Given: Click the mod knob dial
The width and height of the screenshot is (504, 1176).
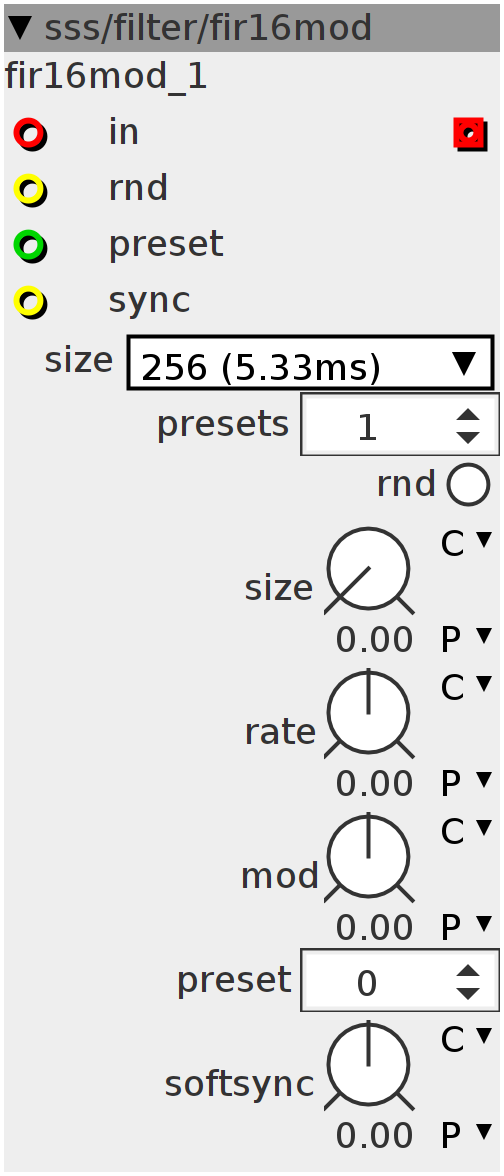Looking at the screenshot, I should tap(368, 858).
